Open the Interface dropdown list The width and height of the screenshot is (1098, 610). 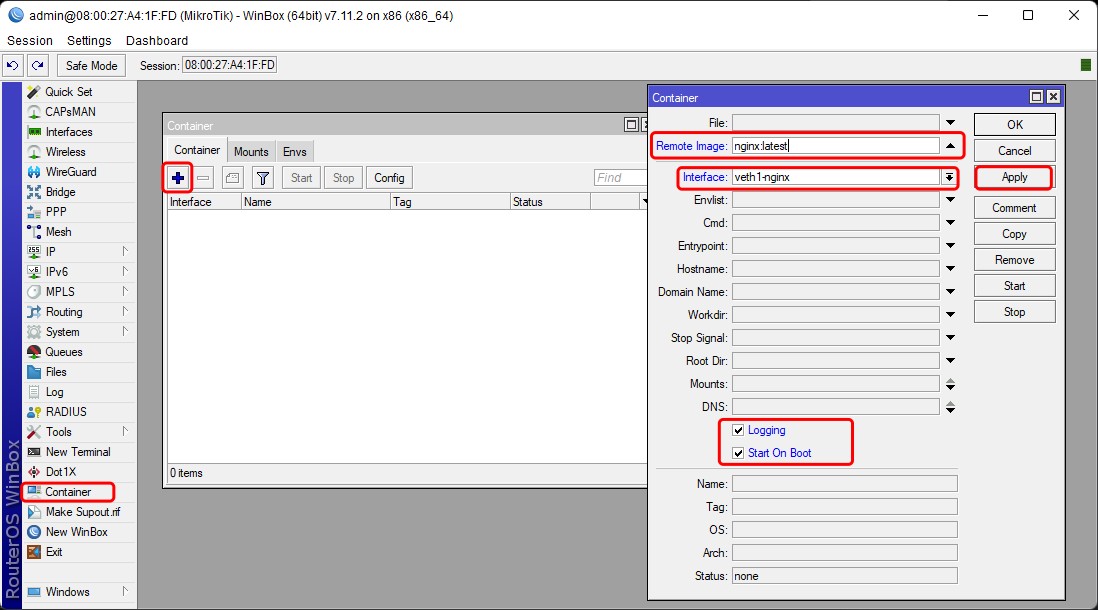pyautogui.click(x=948, y=177)
